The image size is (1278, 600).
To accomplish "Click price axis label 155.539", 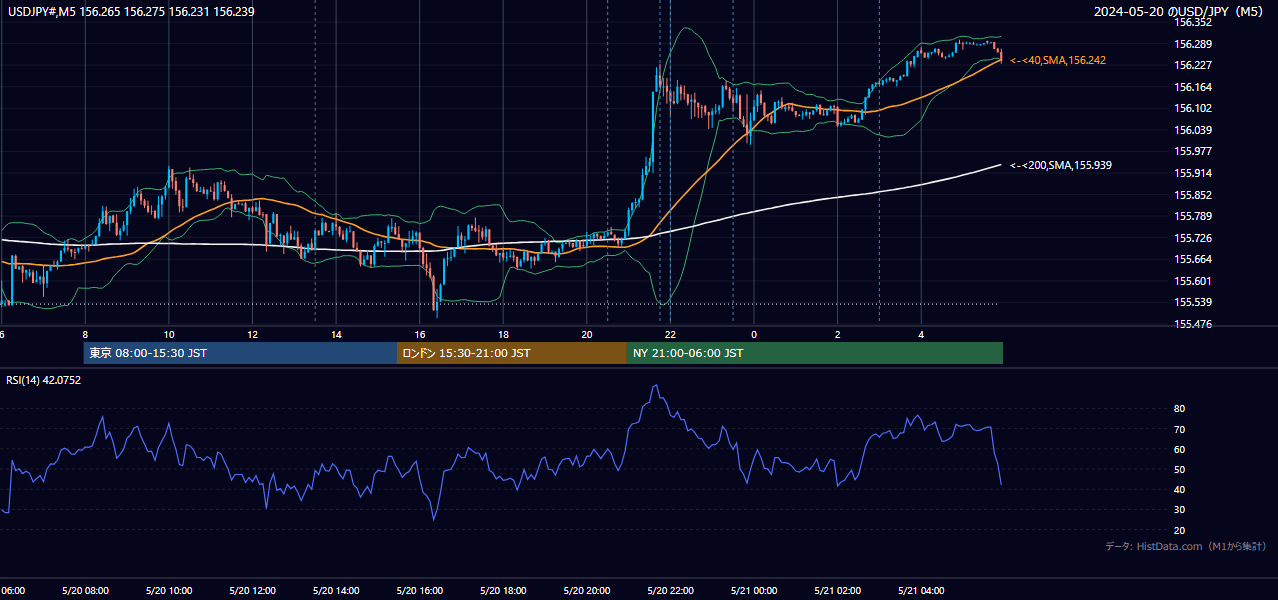I will click(x=1193, y=303).
